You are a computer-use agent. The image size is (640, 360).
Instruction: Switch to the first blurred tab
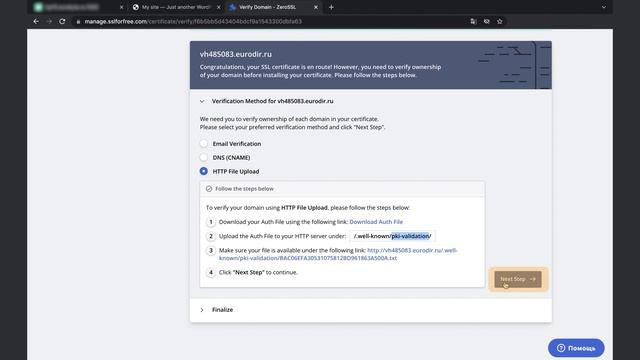[x=78, y=7]
